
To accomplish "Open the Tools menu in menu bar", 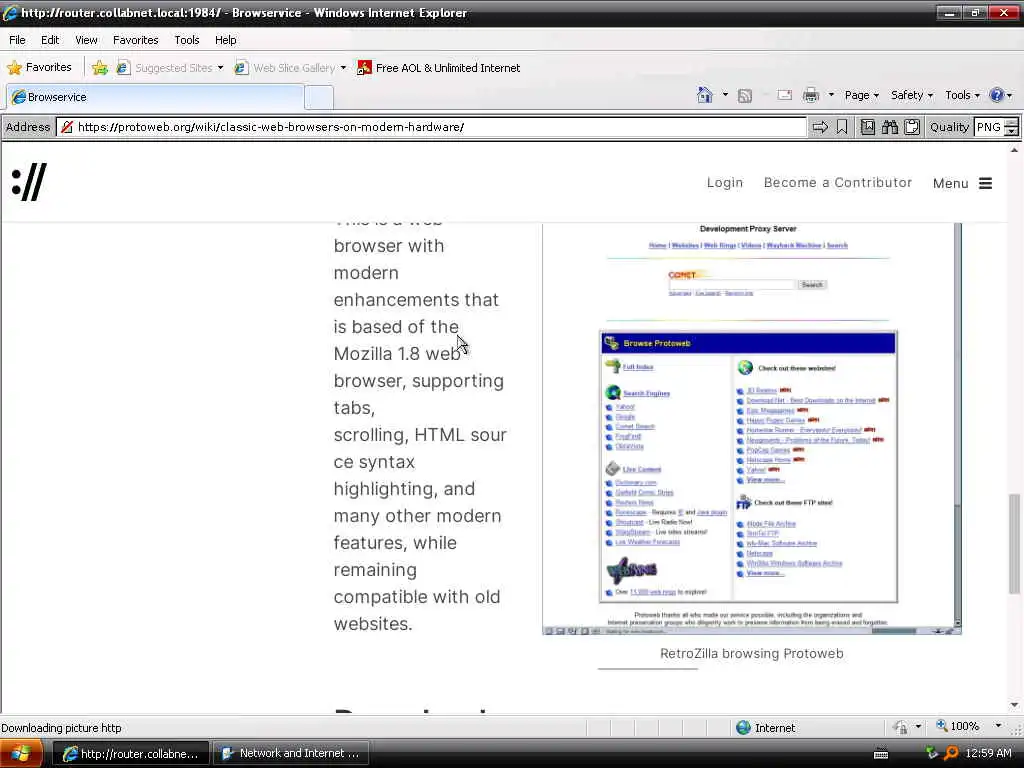I will 187,40.
